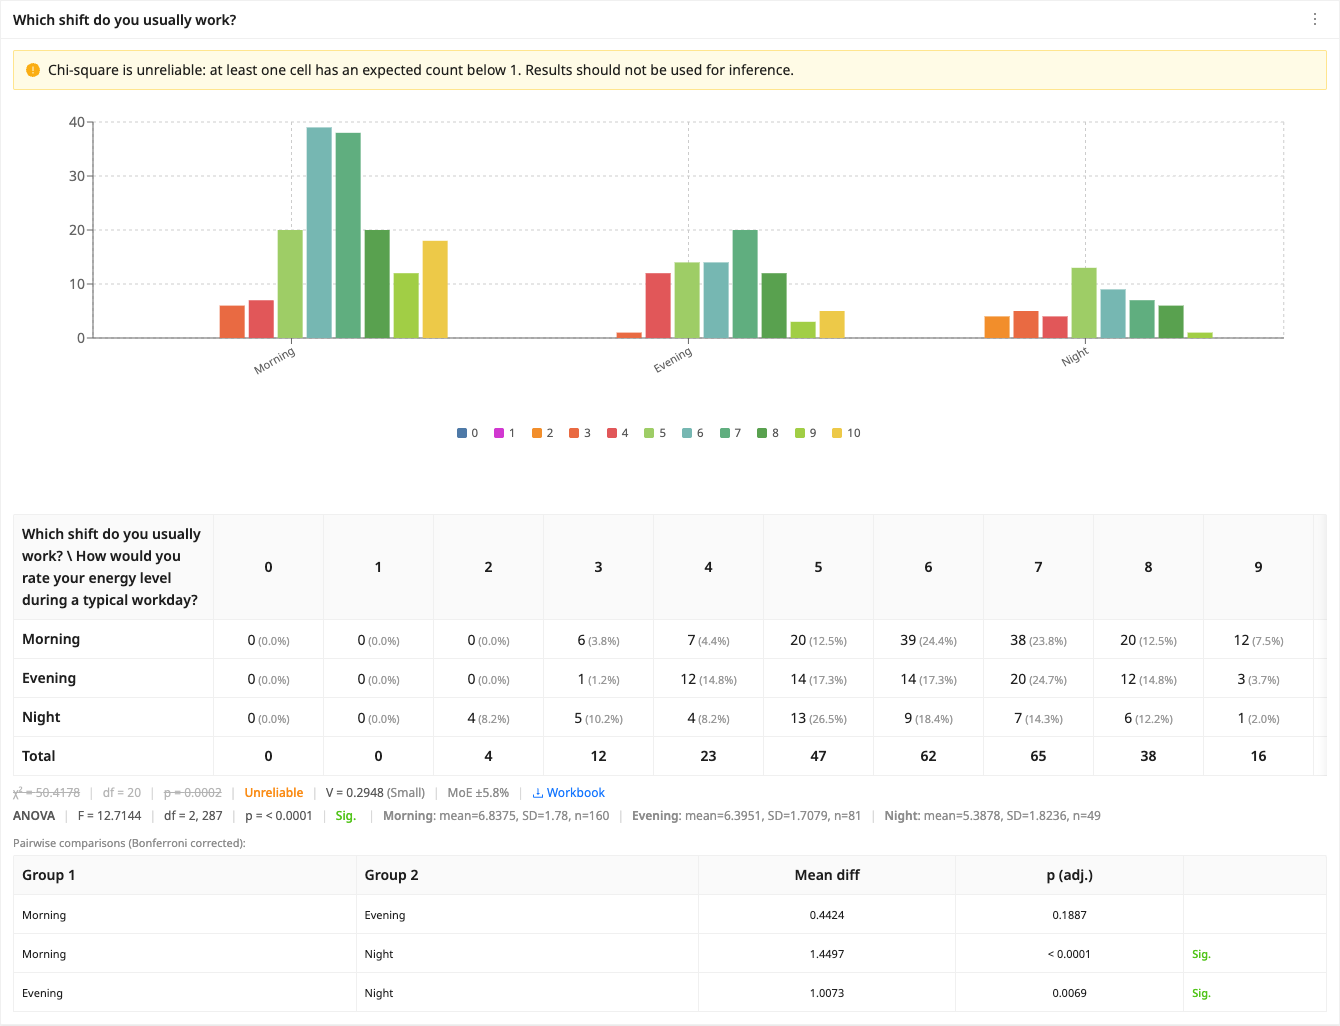Hide series 8 via legend entry

(x=768, y=433)
